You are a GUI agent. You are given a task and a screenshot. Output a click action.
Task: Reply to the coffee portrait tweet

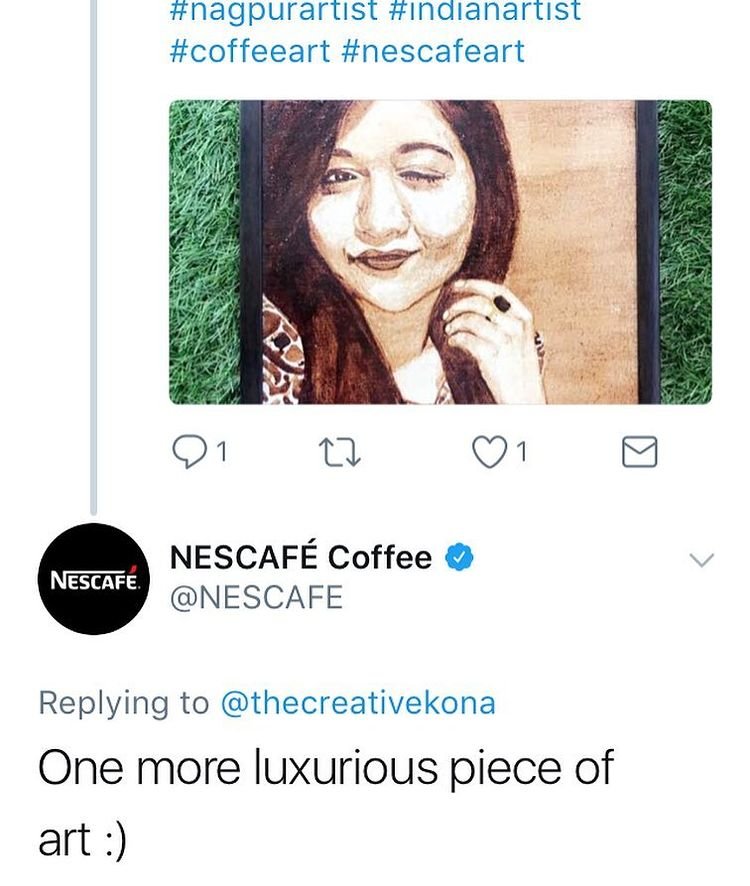pos(188,454)
